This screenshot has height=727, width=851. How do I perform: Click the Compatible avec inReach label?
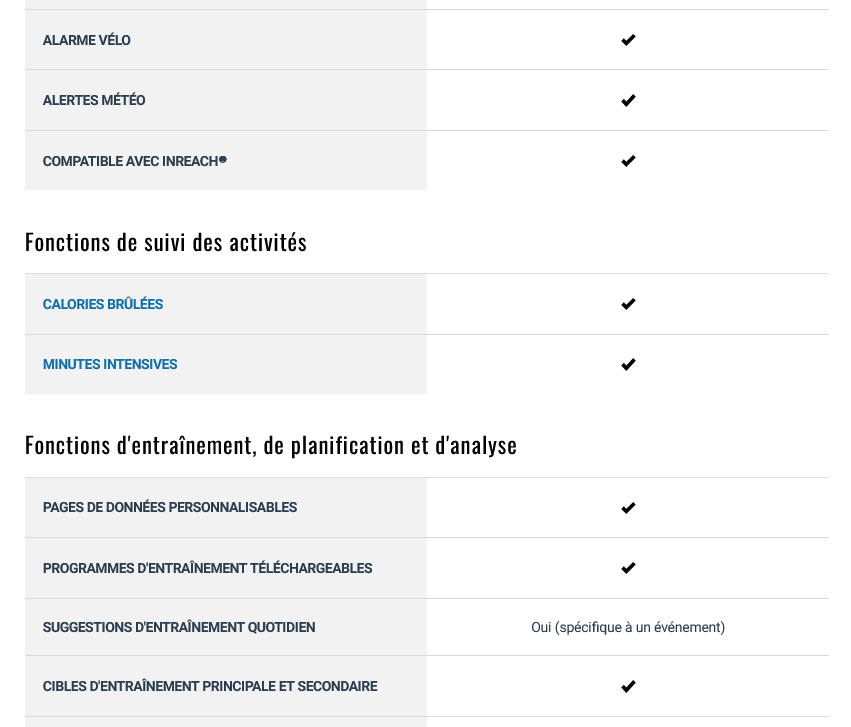coord(135,162)
